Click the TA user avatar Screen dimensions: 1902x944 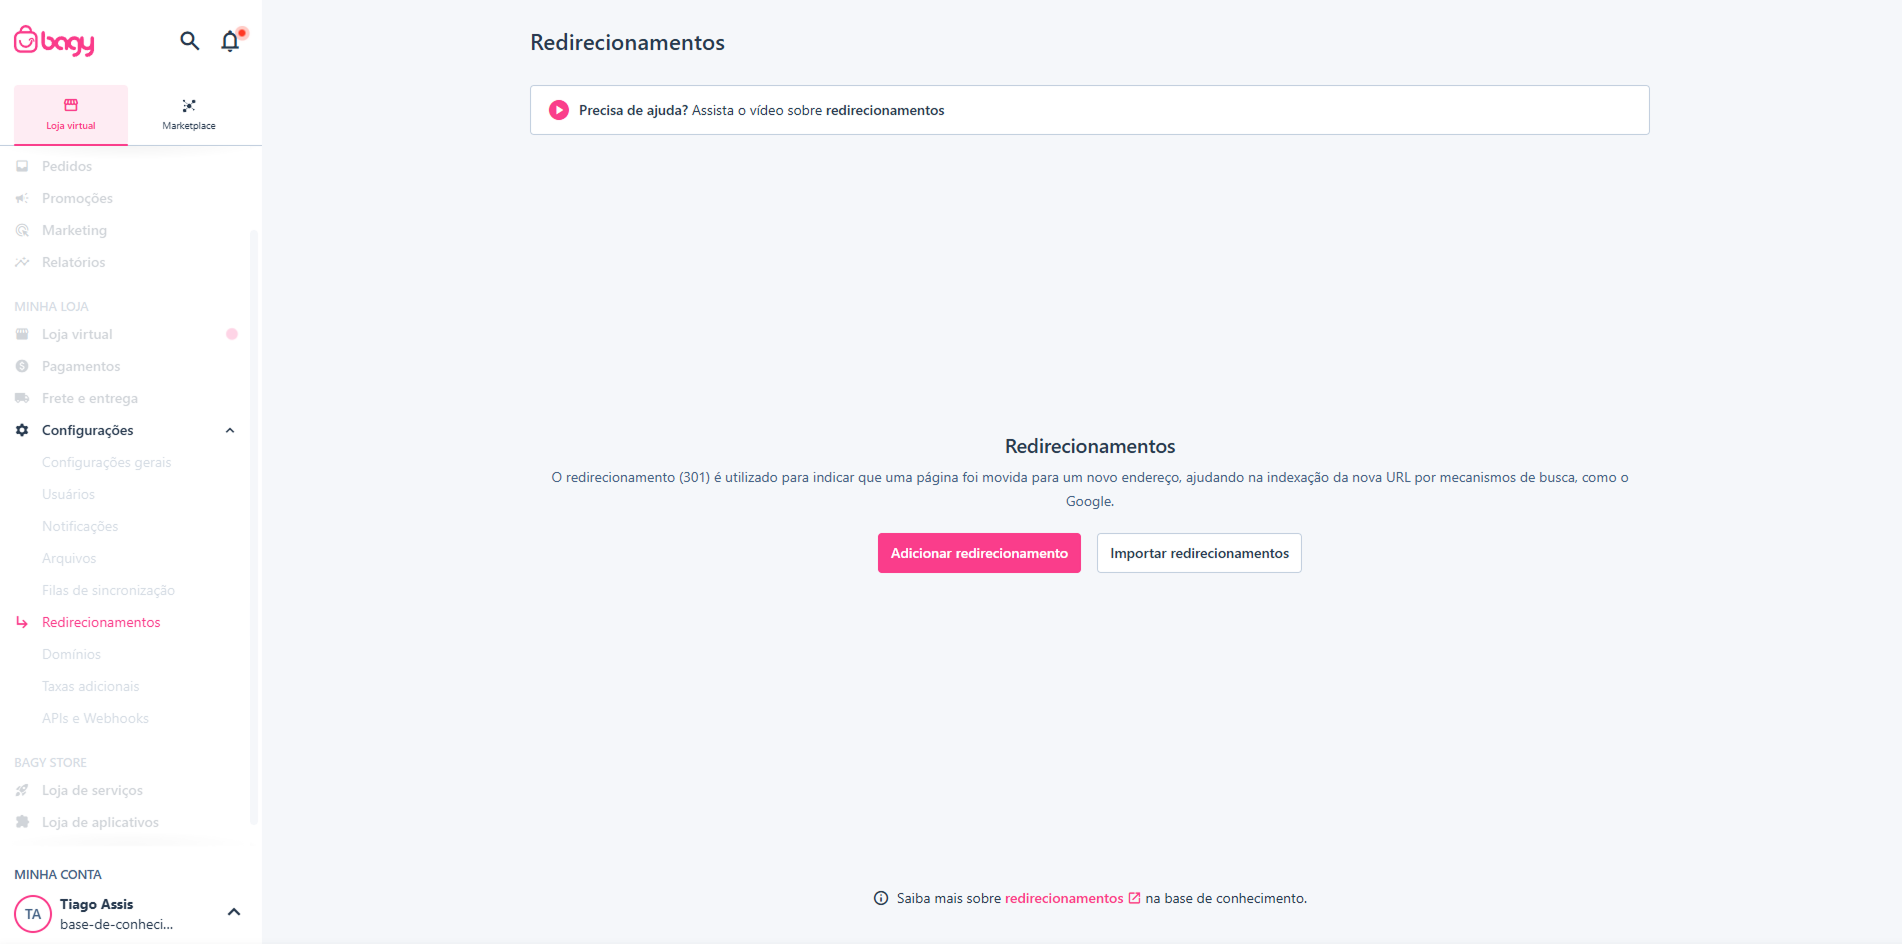tap(33, 914)
